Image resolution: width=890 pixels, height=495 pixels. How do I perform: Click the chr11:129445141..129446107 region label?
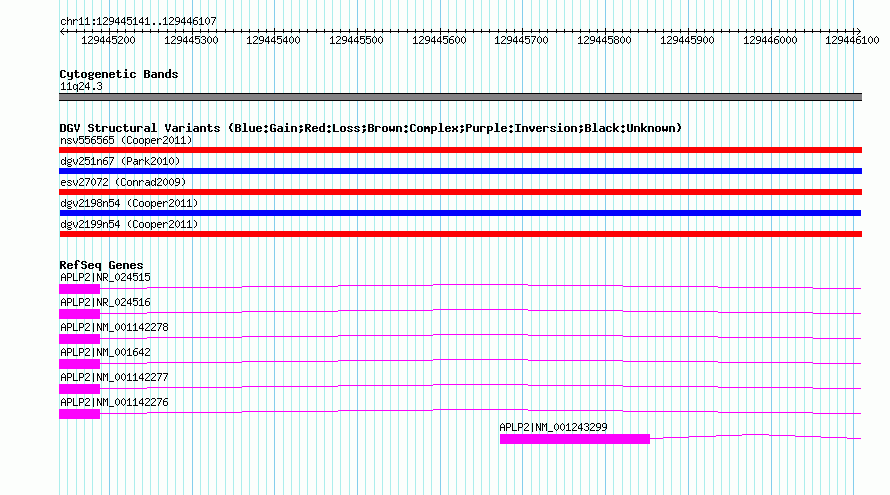138,21
